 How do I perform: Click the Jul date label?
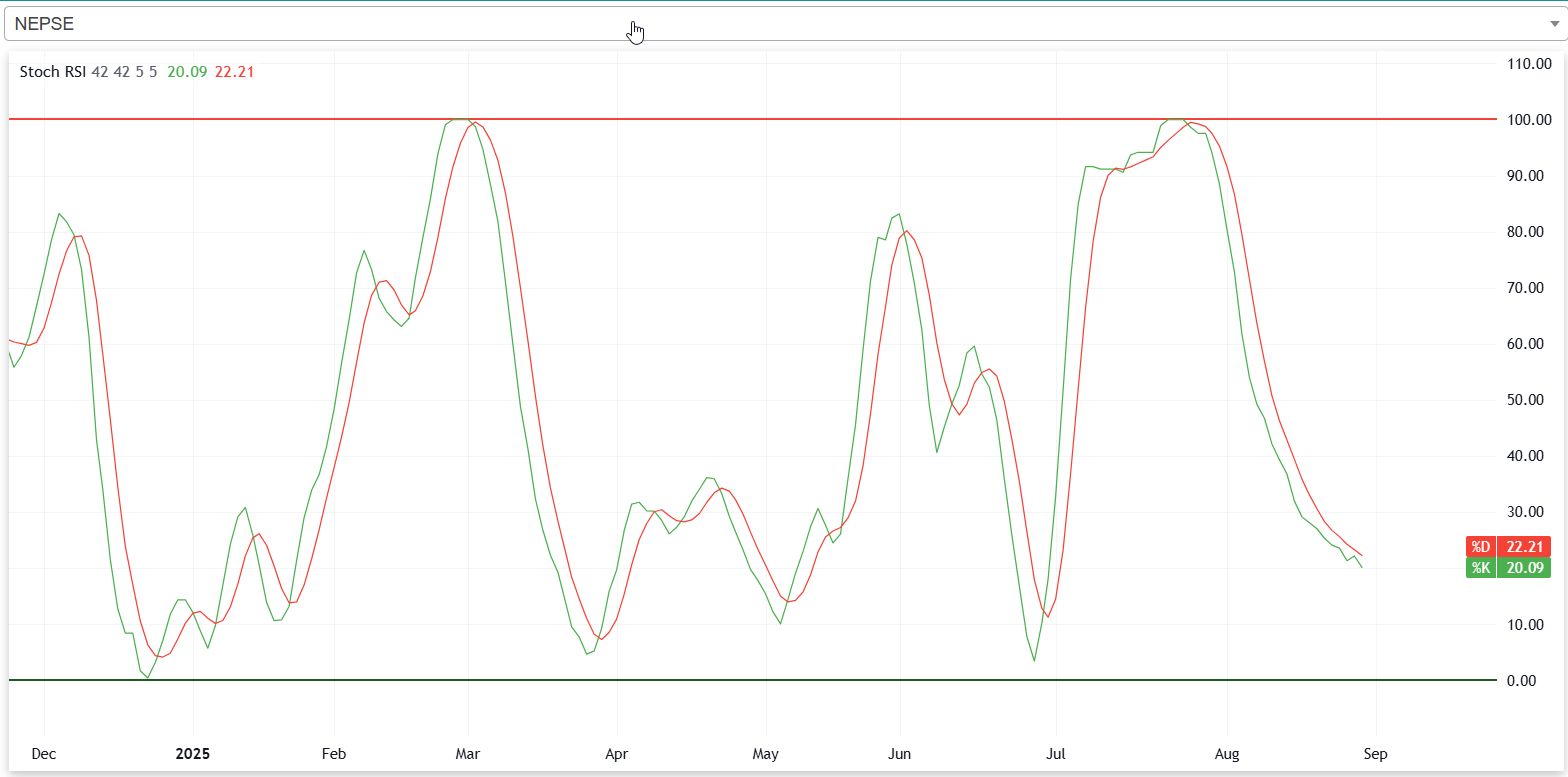click(x=1056, y=754)
